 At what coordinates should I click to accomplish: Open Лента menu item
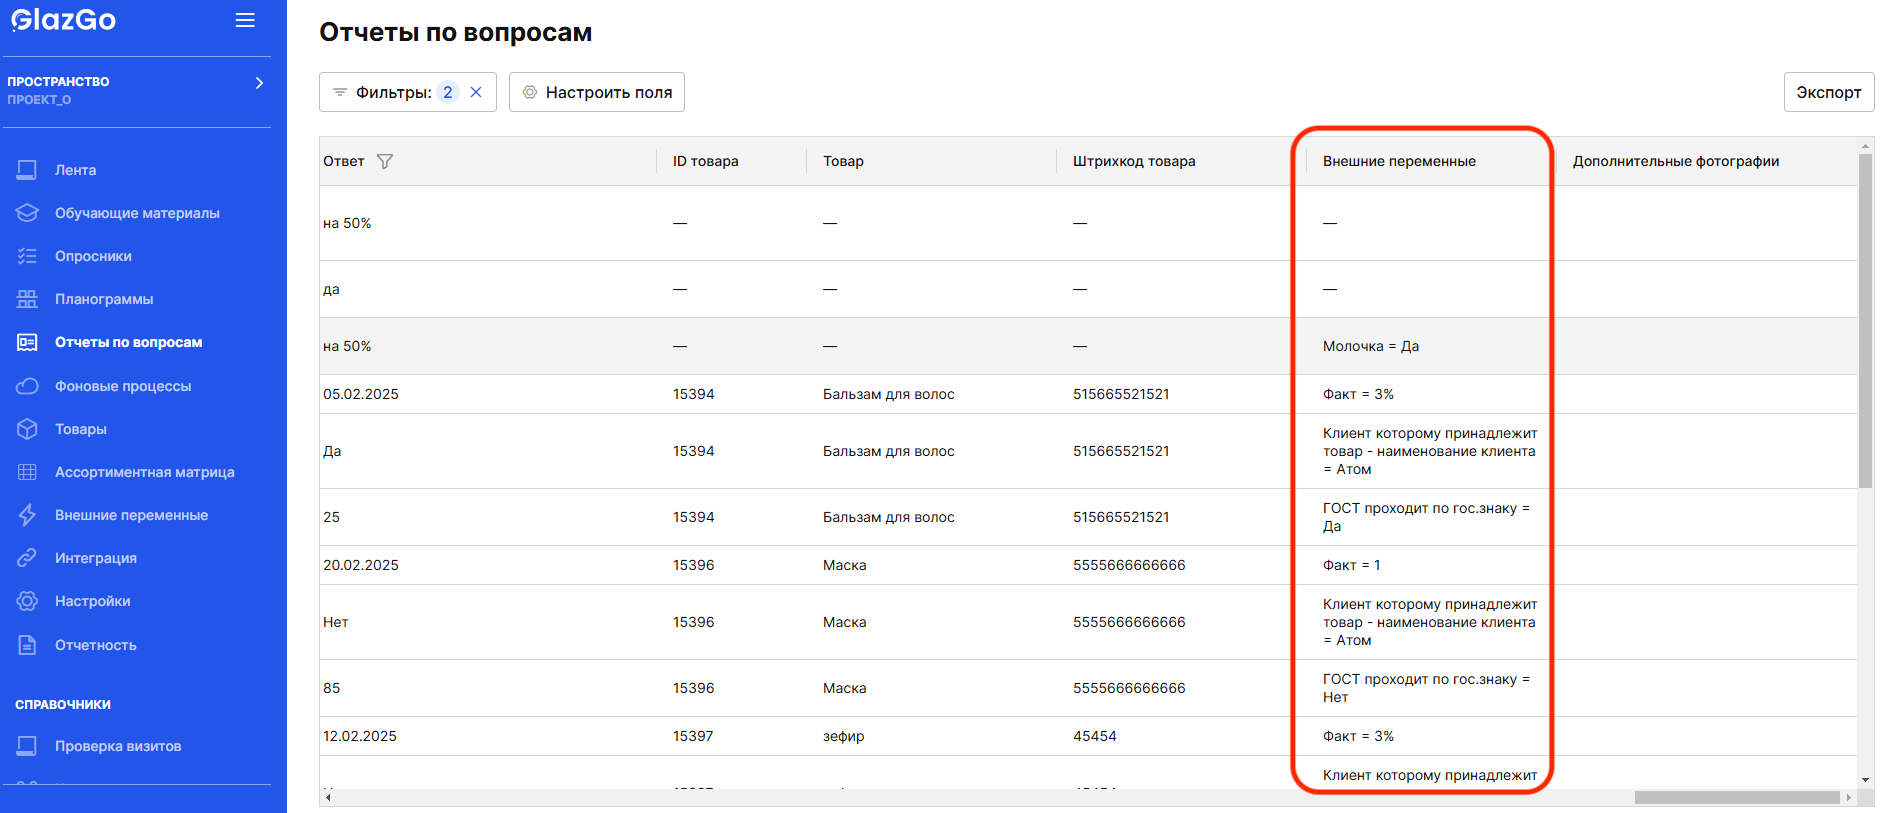(x=75, y=170)
